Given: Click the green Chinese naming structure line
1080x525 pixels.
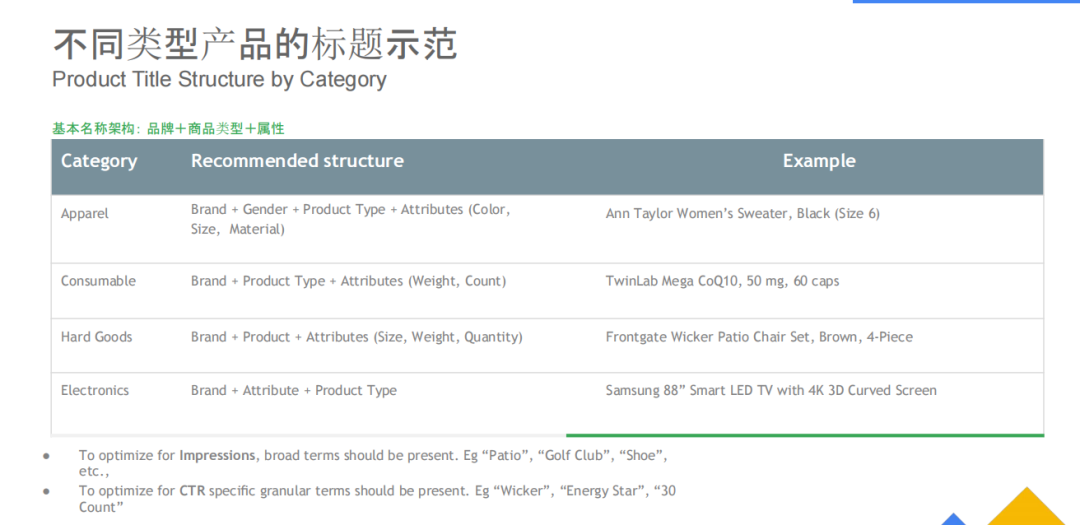Looking at the screenshot, I should (168, 128).
